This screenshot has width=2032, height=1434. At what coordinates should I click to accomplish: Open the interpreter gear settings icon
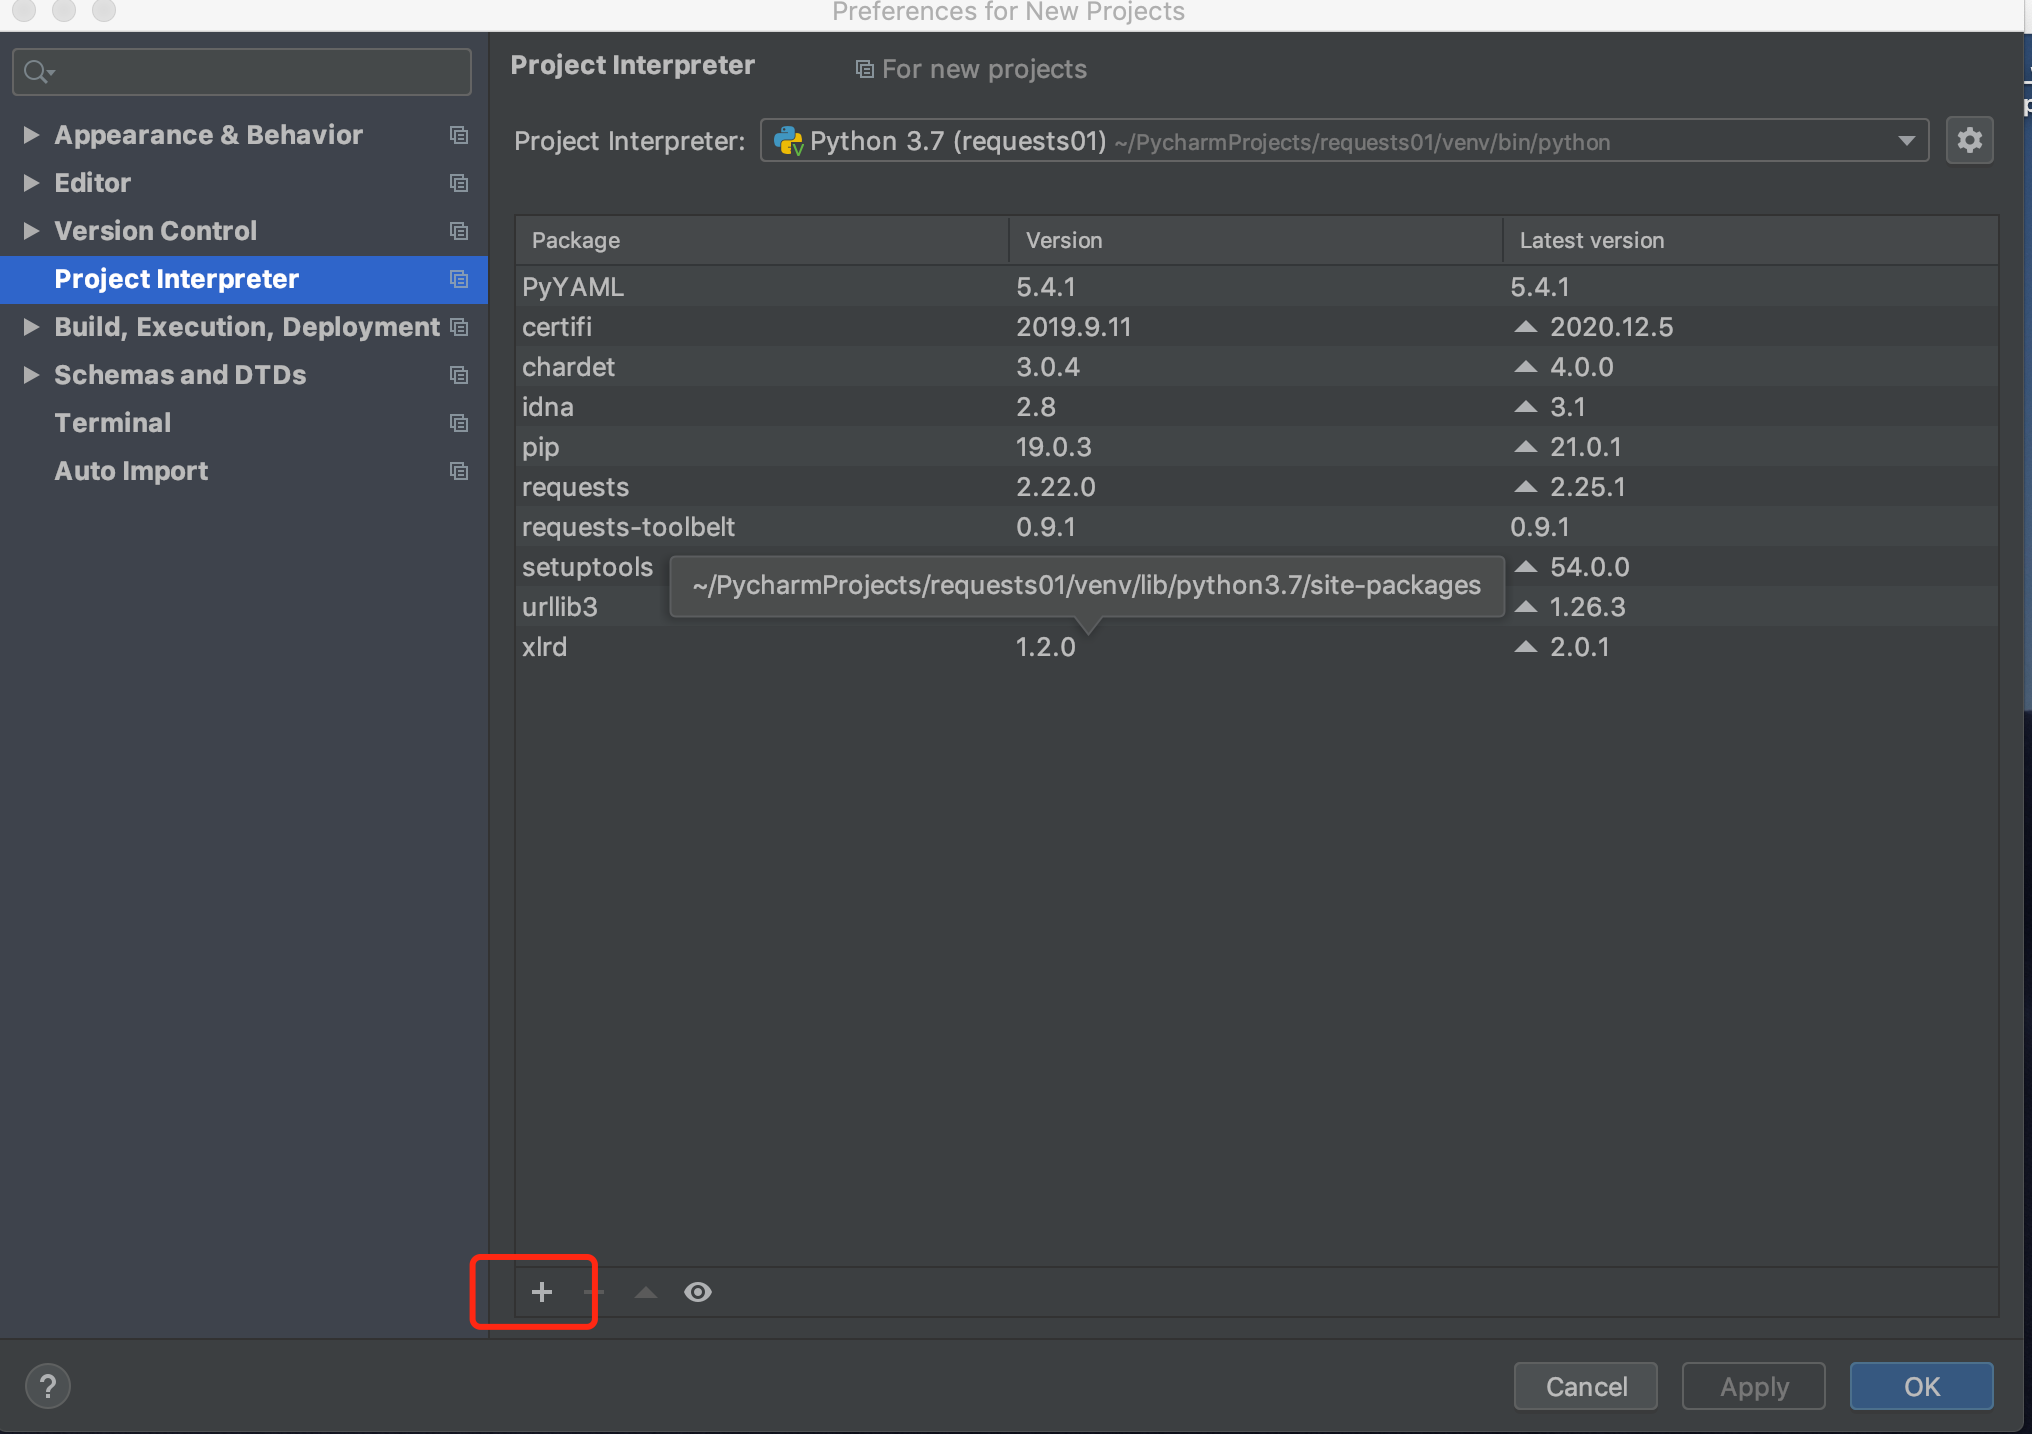[1969, 140]
